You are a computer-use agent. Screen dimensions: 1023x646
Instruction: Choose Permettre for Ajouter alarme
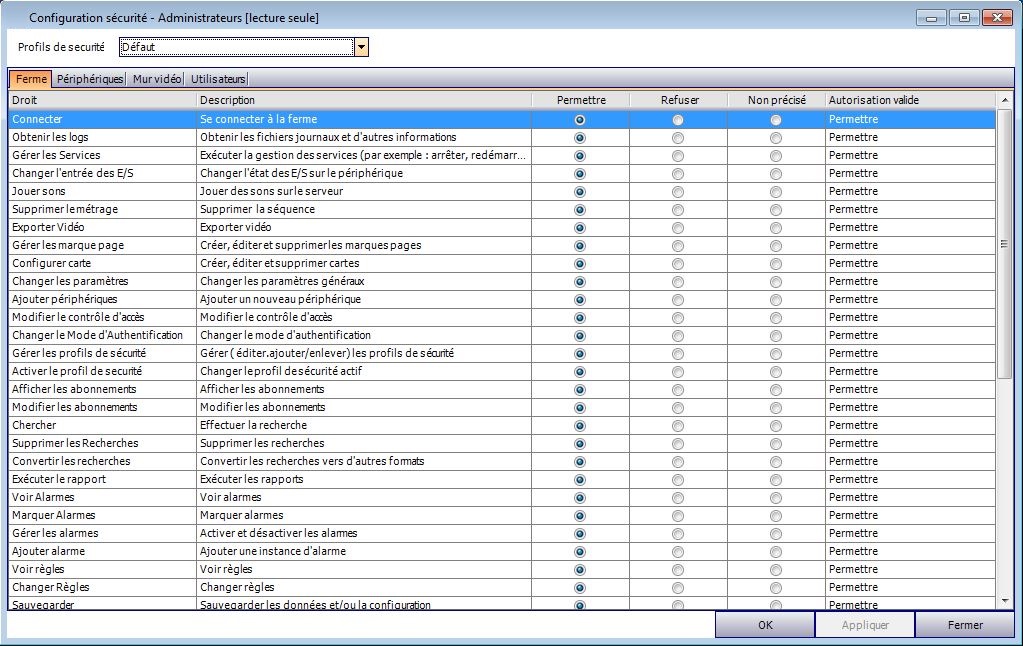coord(579,552)
